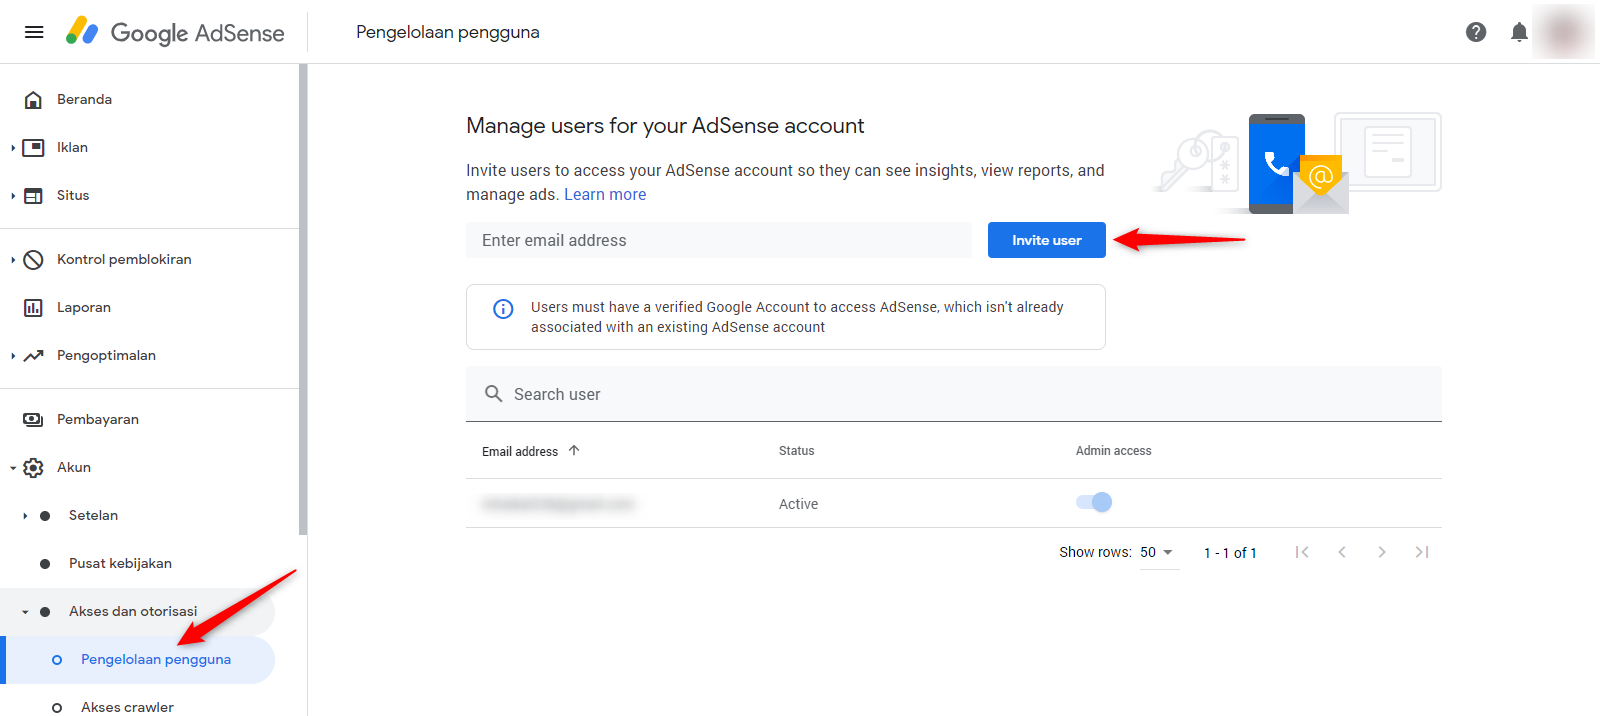Expand the Iklan menu arrow
Image resolution: width=1600 pixels, height=716 pixels.
[13, 148]
